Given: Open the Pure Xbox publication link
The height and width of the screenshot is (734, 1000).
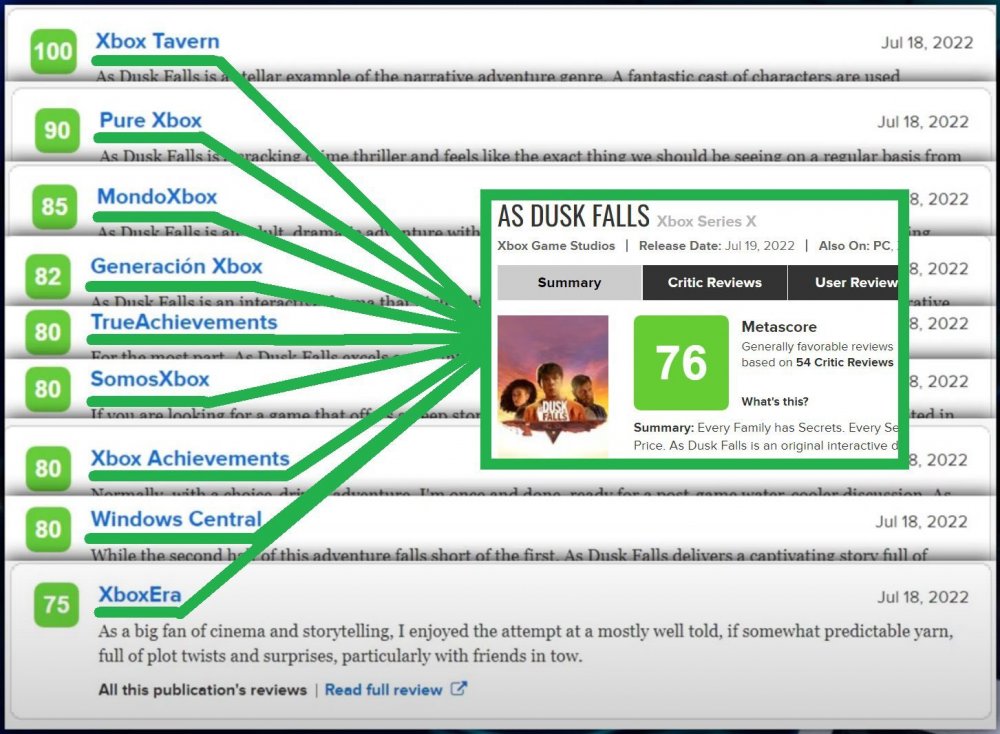Looking at the screenshot, I should pyautogui.click(x=150, y=121).
